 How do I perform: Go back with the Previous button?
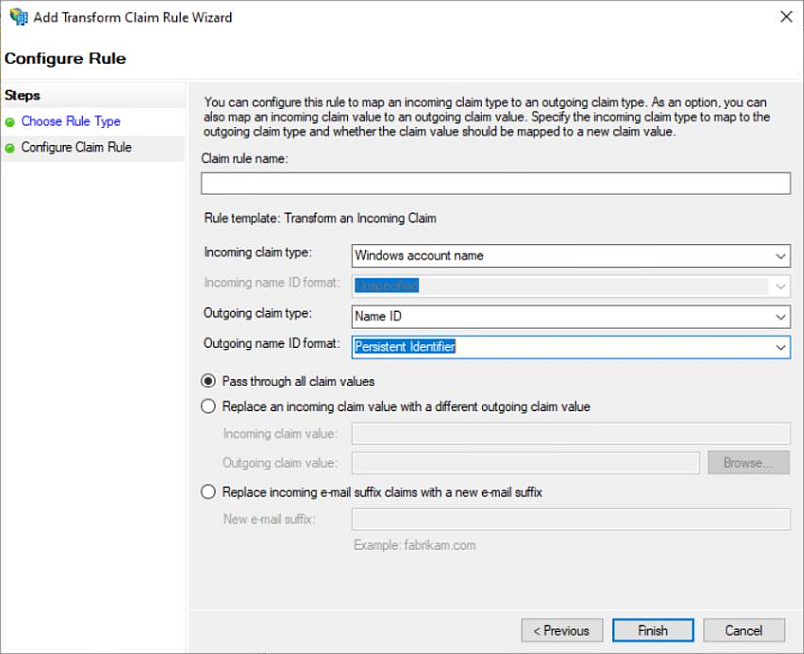pos(562,630)
